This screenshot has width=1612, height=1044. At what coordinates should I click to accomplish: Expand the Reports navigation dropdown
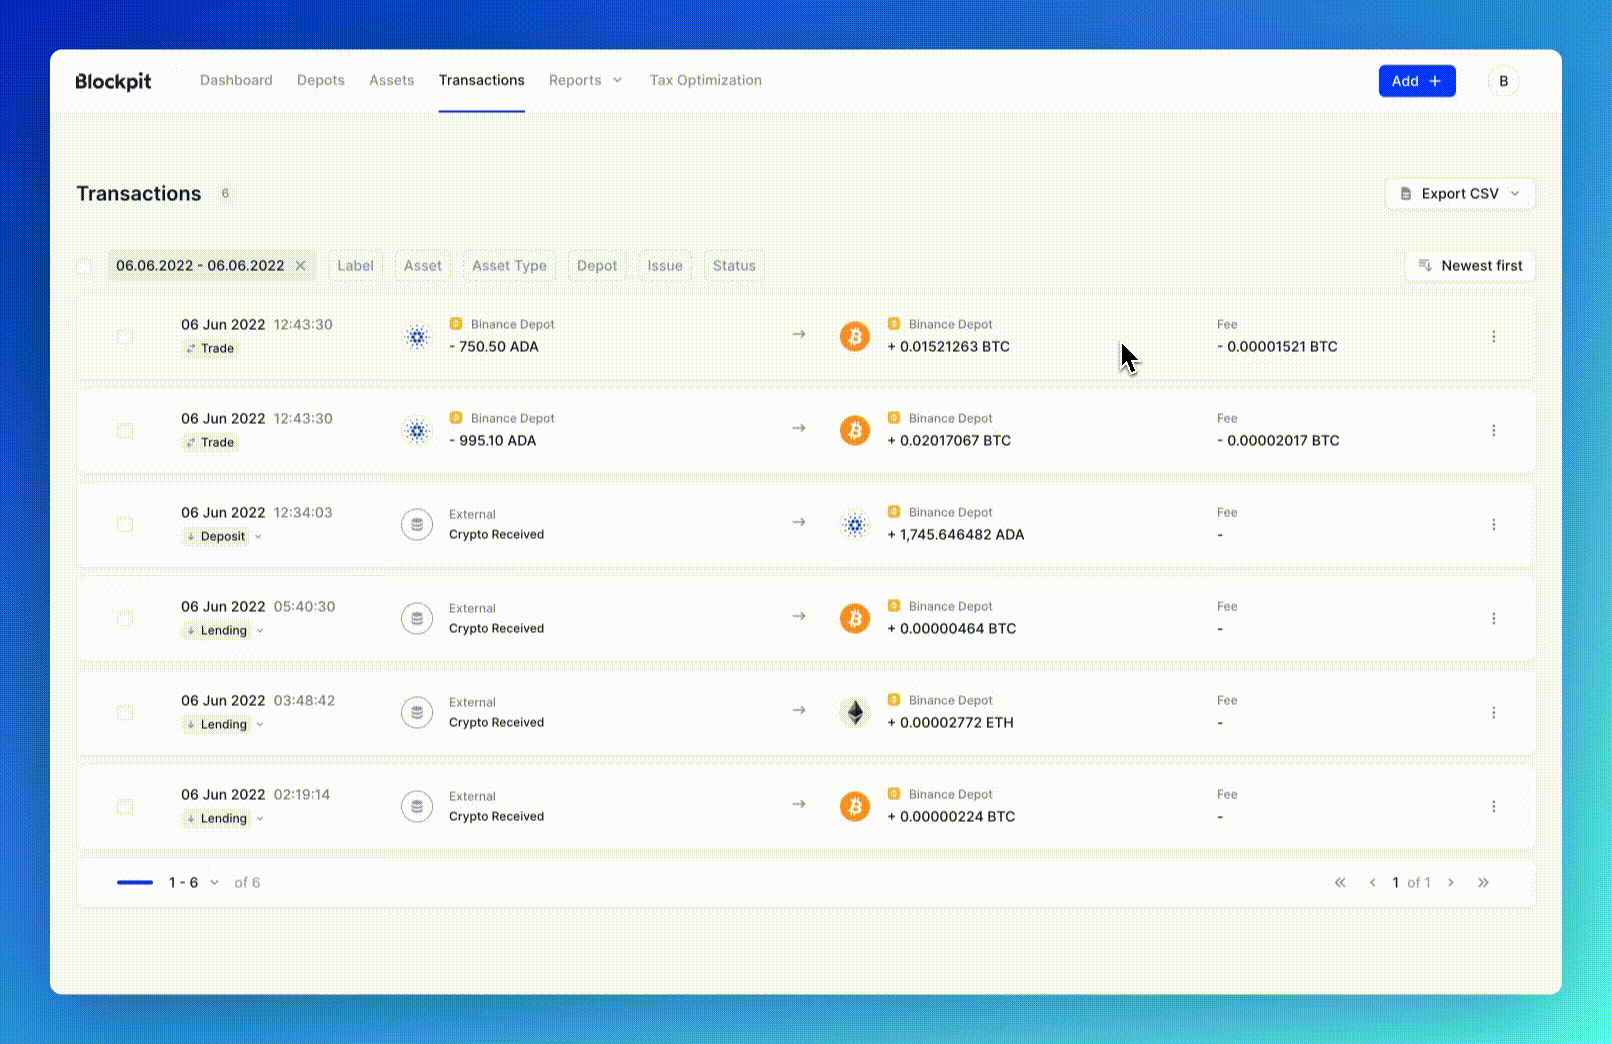[x=586, y=80]
